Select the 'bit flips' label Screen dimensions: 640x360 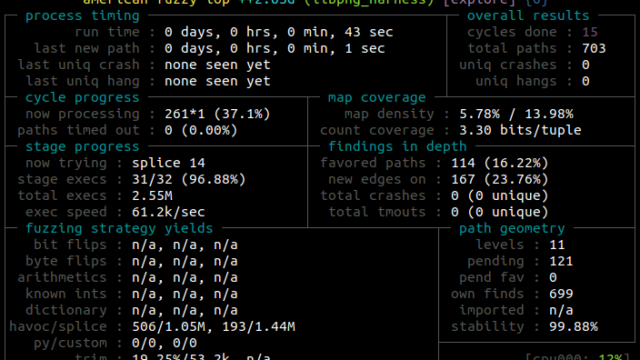[70, 244]
